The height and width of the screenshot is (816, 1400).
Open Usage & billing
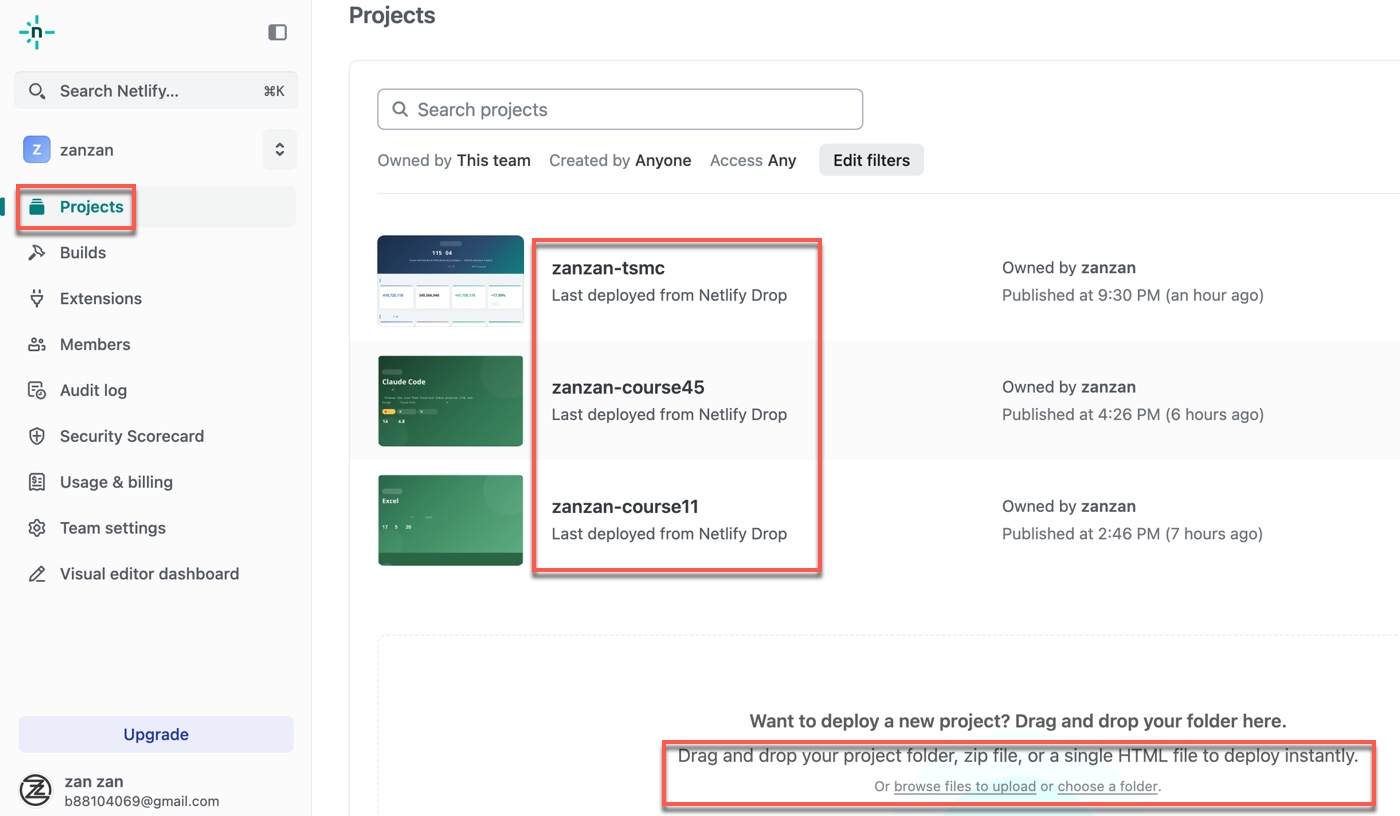point(155,482)
